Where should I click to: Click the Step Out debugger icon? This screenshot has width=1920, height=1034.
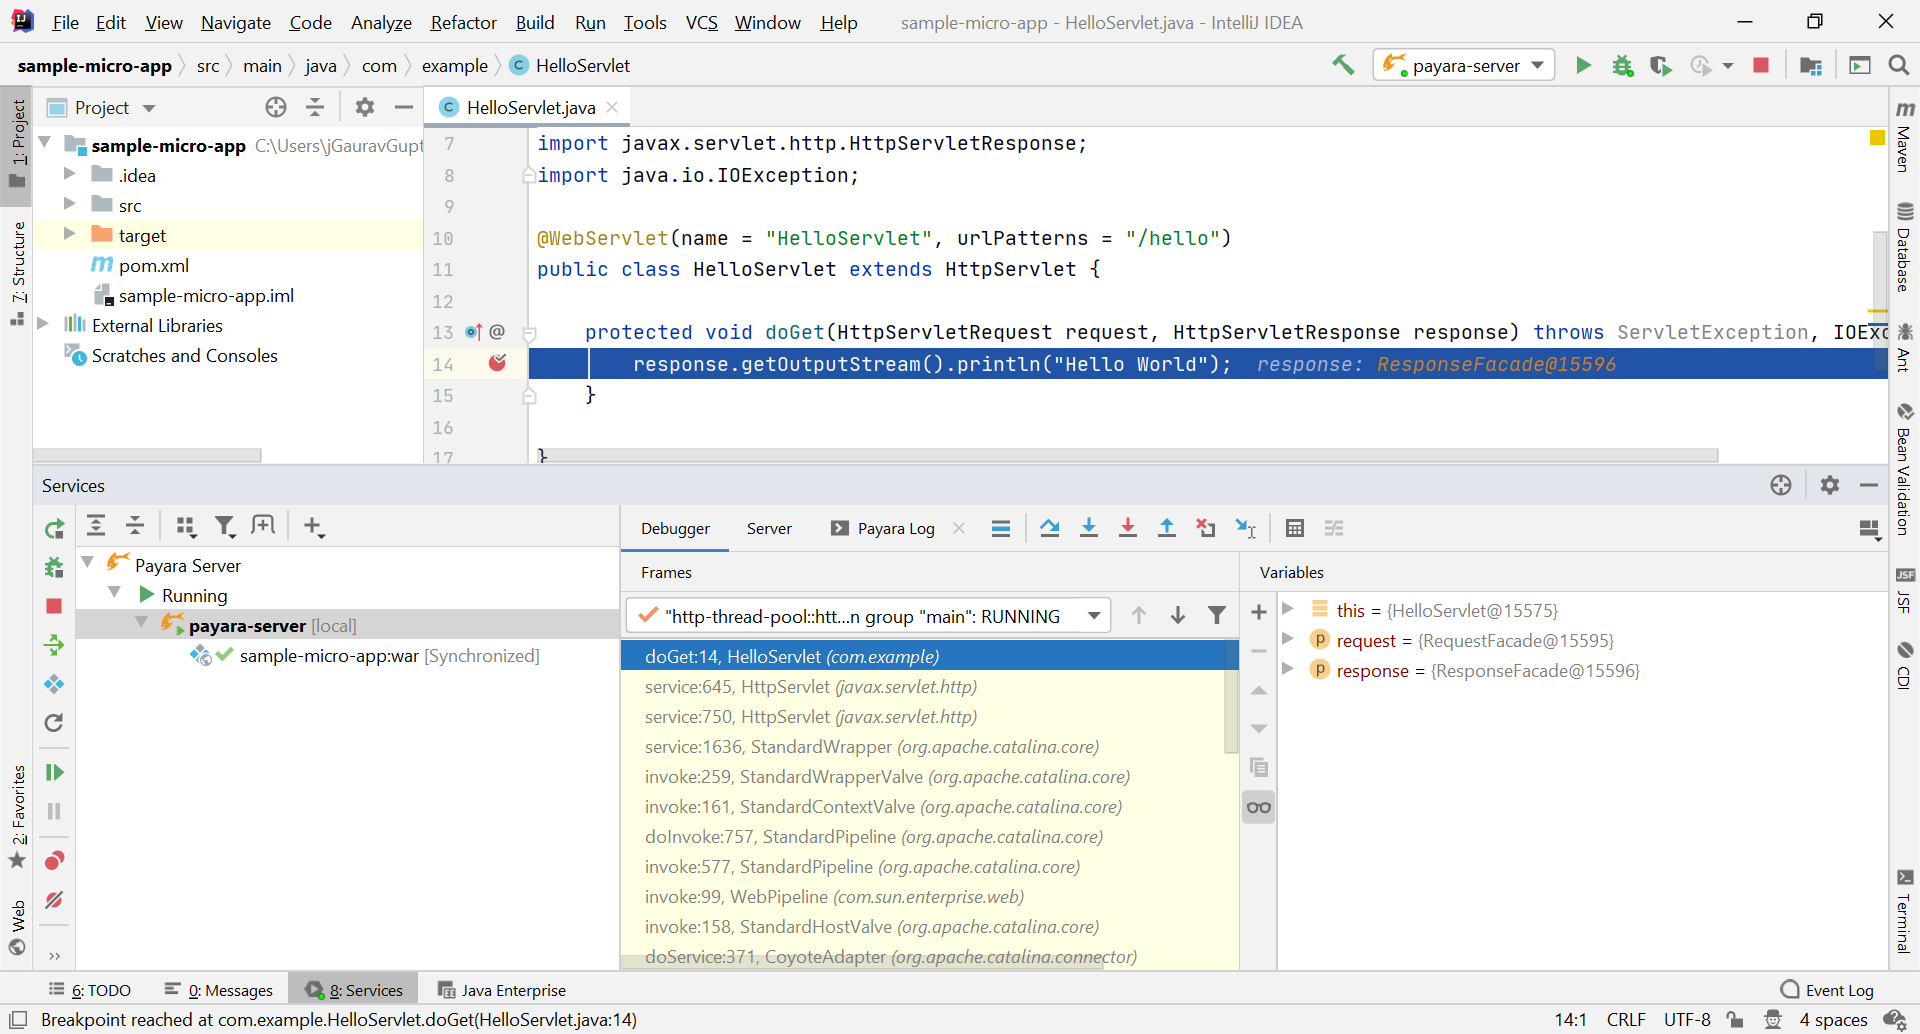coord(1166,528)
